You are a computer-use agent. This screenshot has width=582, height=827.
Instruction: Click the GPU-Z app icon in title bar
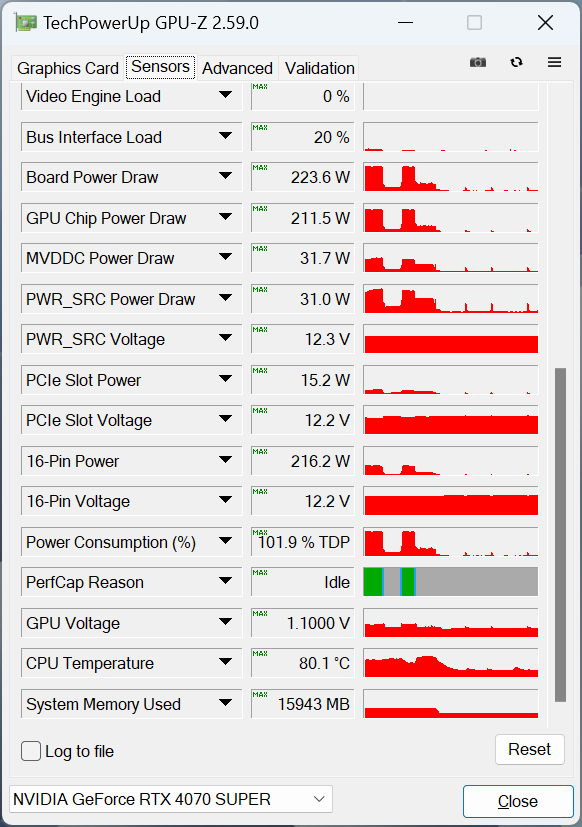pyautogui.click(x=26, y=23)
